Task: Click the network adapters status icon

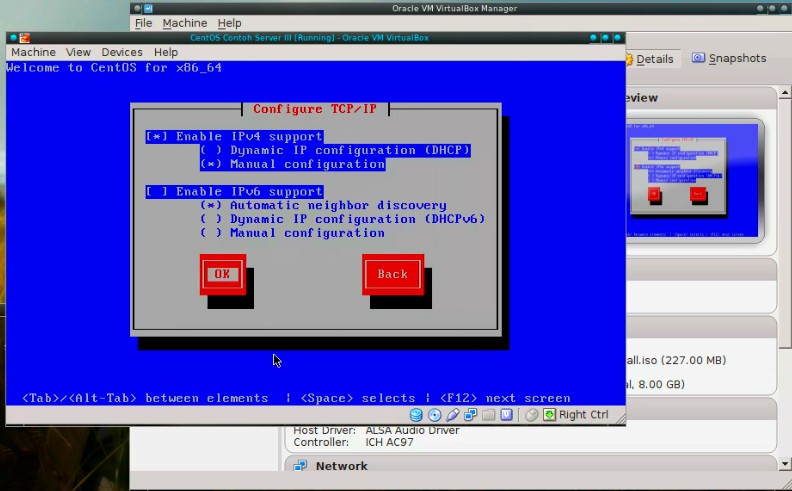Action: [471, 415]
